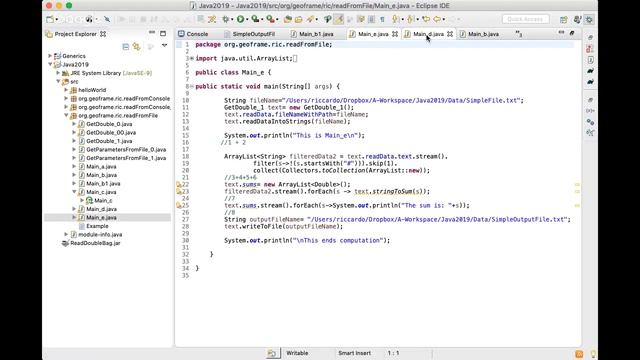
Task: Toggle Link with Editor in Project Explorer
Action: (x=136, y=47)
